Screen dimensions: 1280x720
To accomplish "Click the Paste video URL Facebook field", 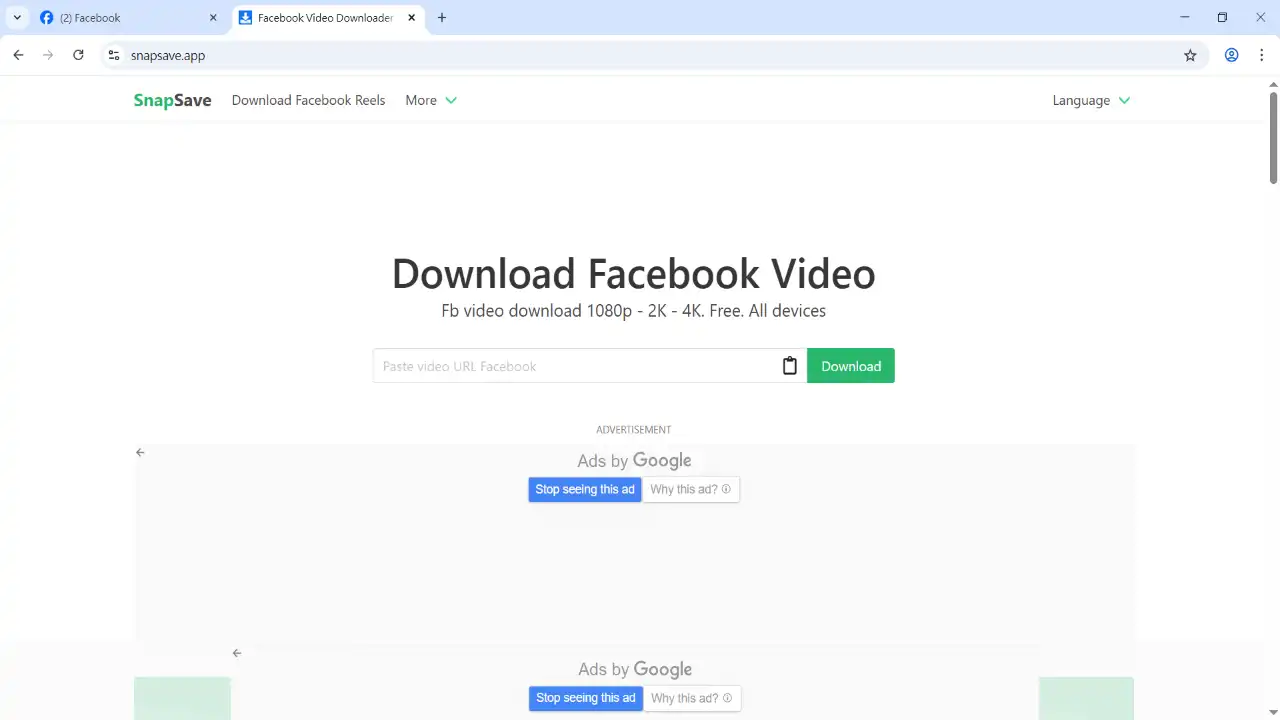I will pyautogui.click(x=575, y=366).
